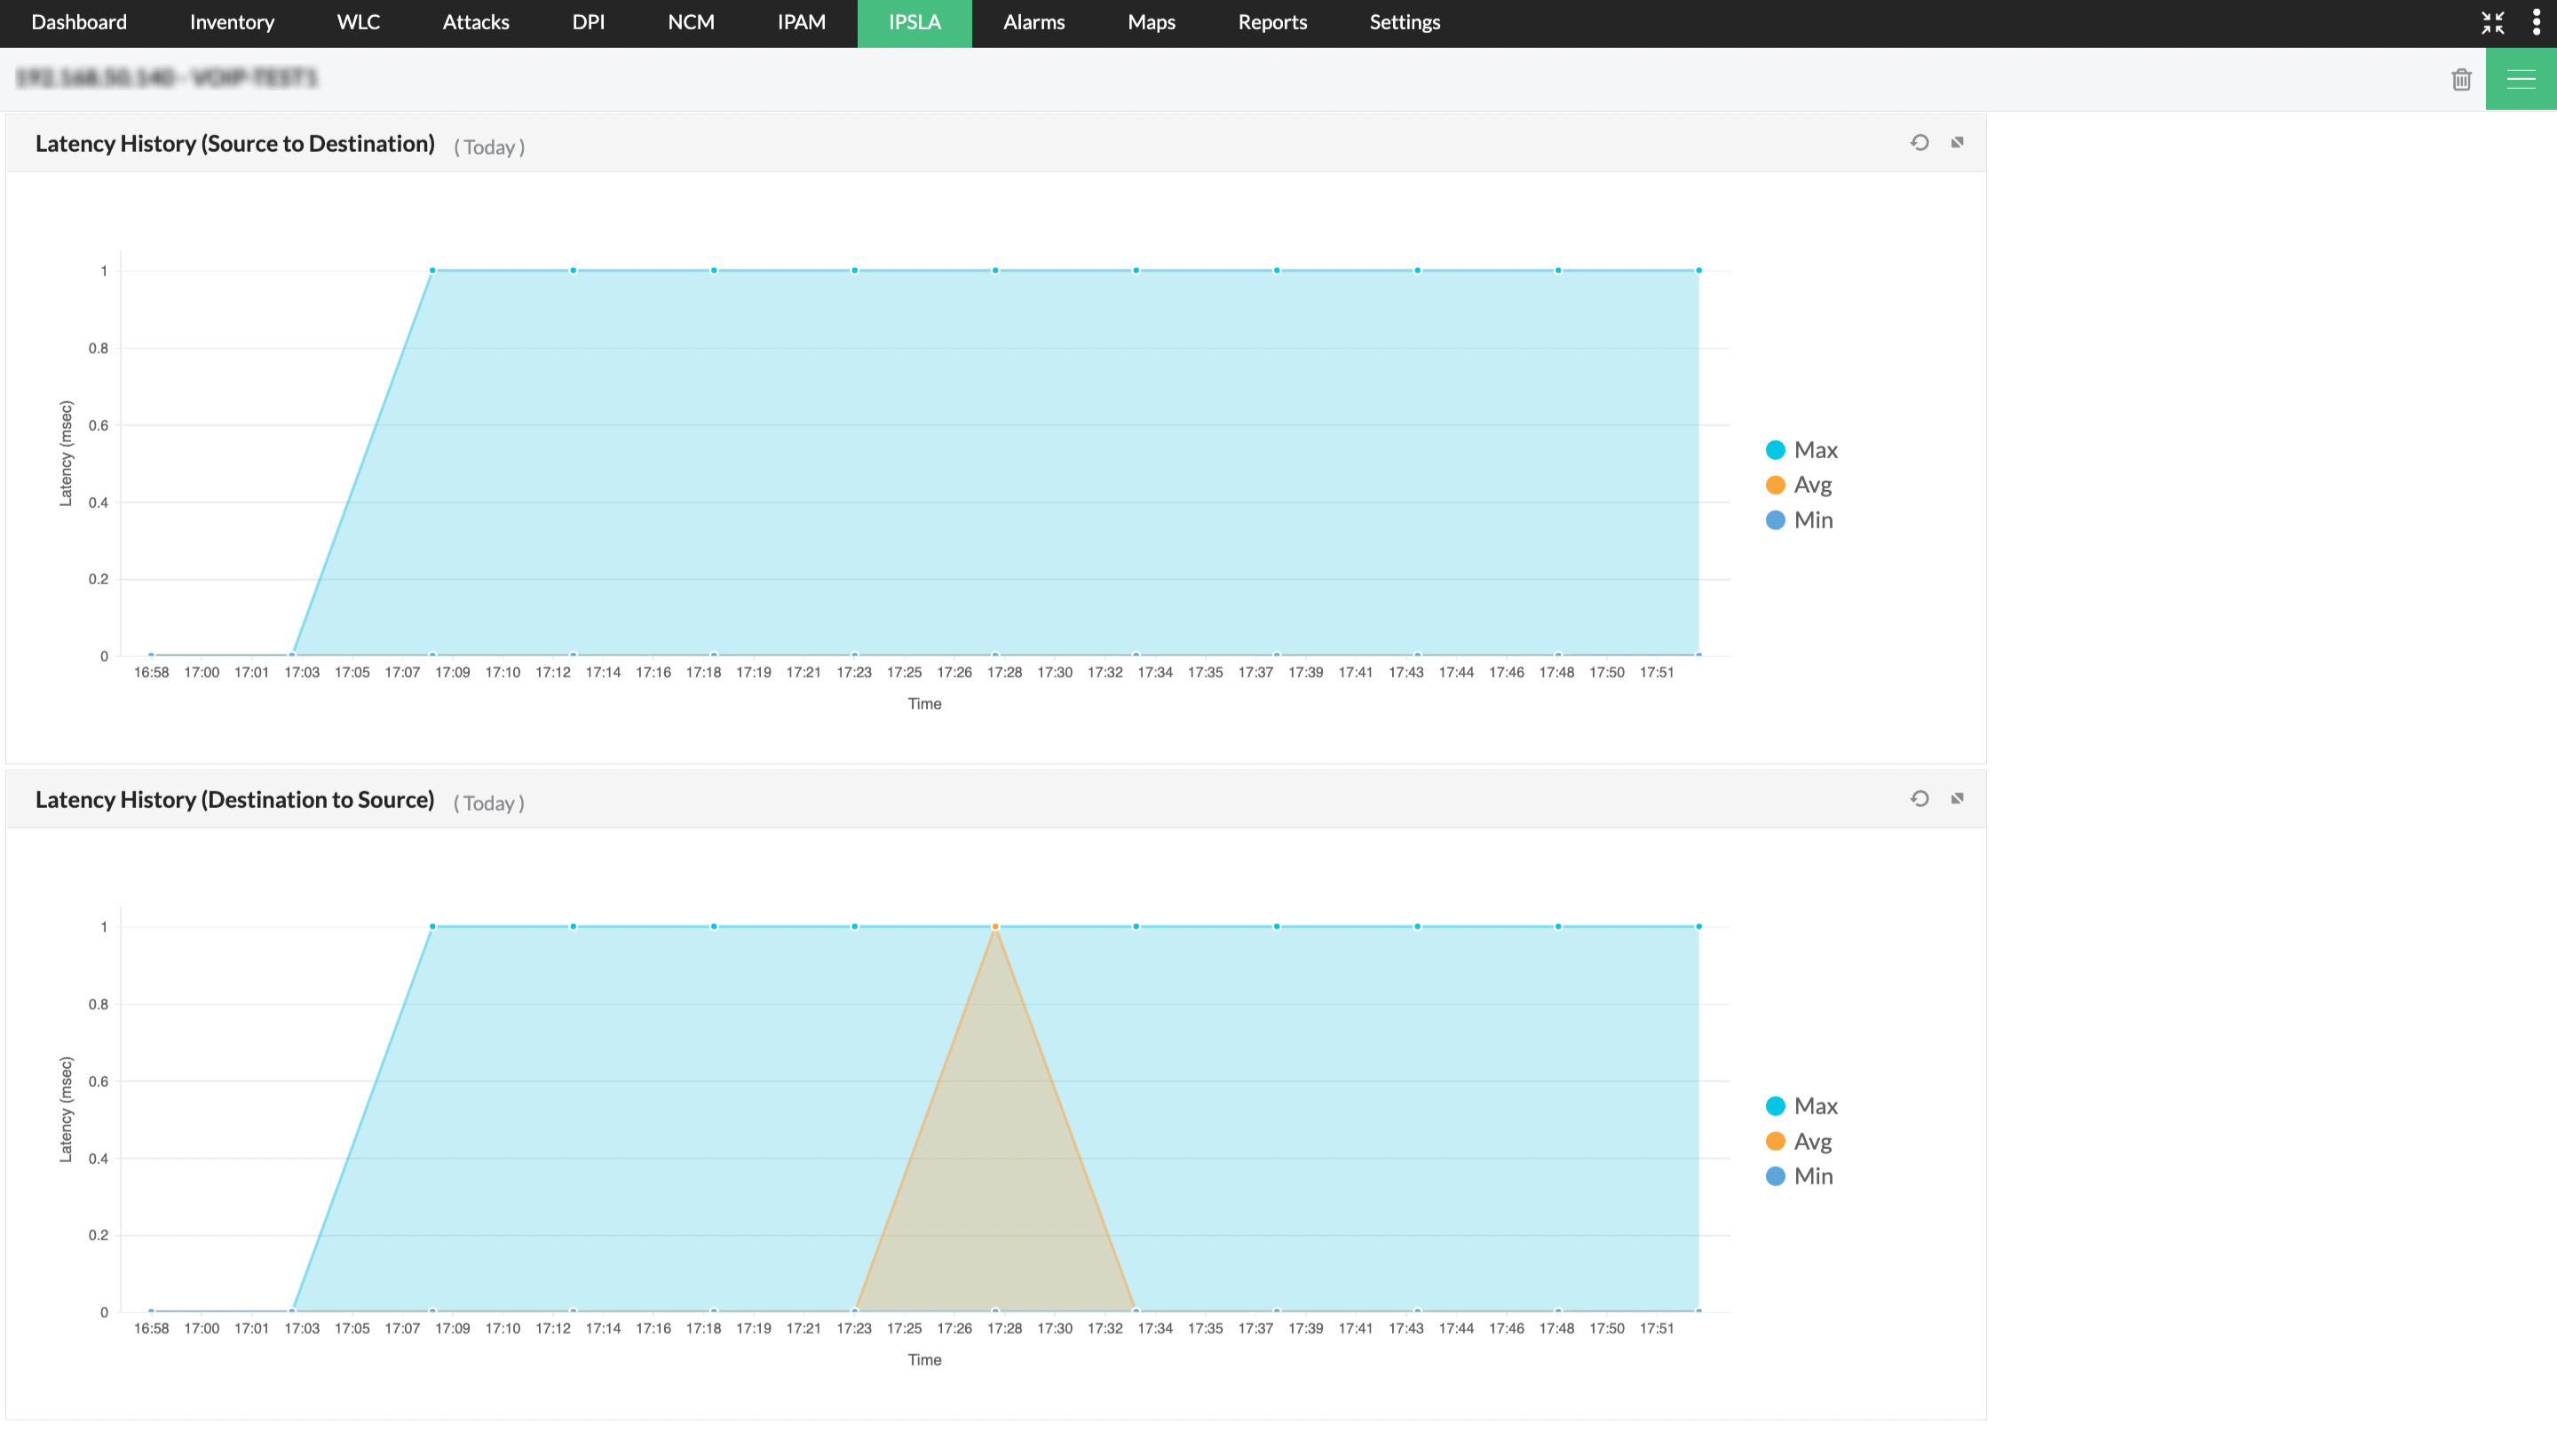The width and height of the screenshot is (2557, 1456).
Task: Click the exit fullscreen collapse icon
Action: click(2492, 22)
